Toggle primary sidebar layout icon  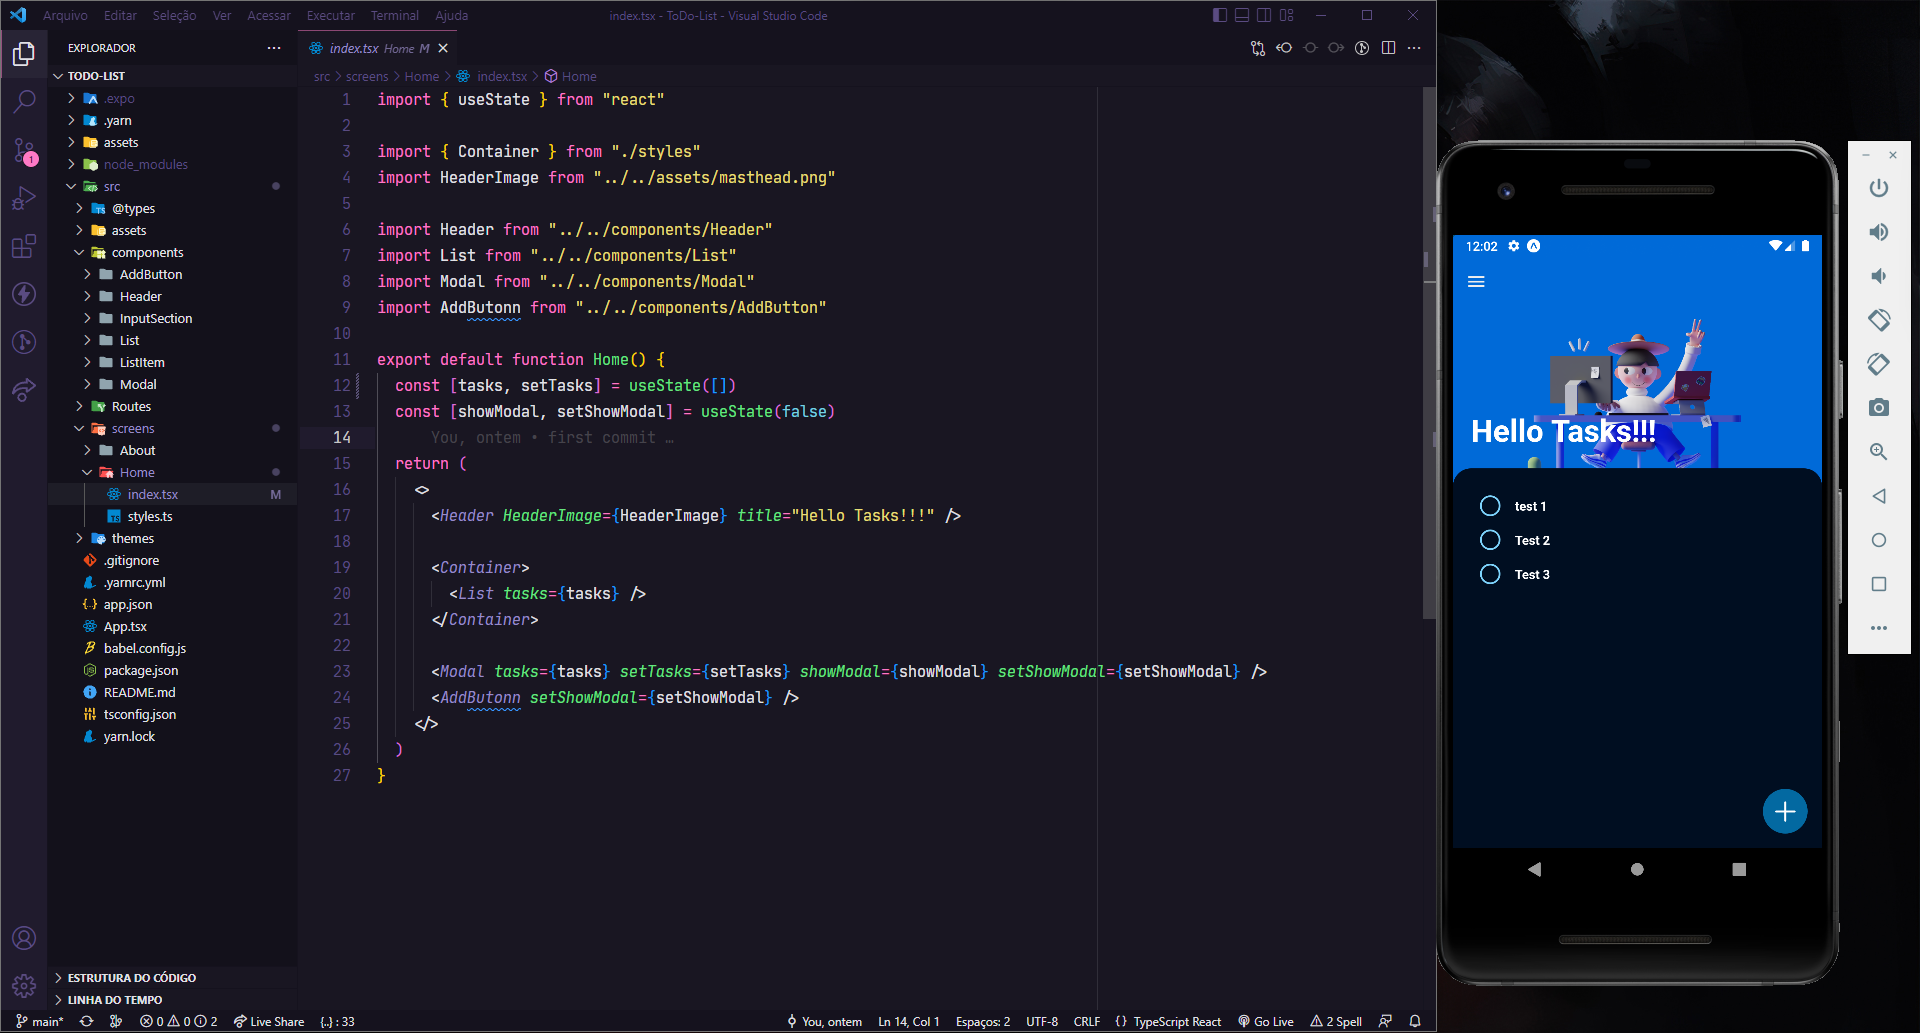point(1220,15)
